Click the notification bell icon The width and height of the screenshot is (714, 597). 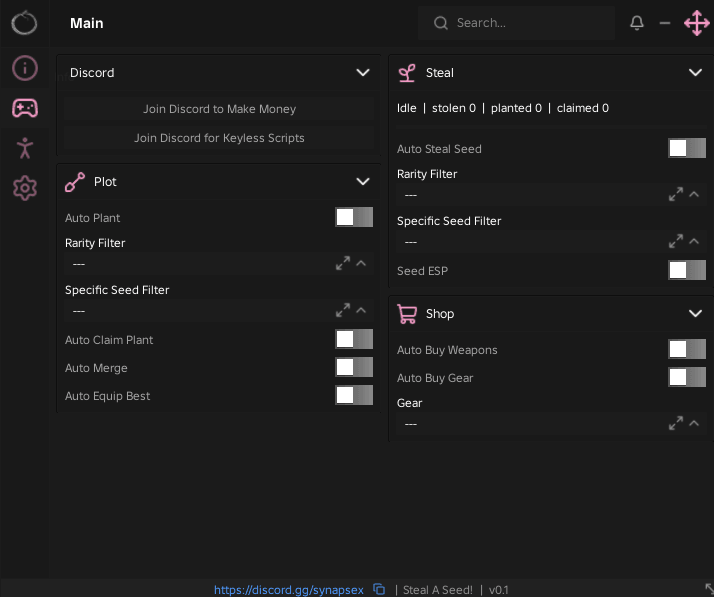click(x=637, y=23)
